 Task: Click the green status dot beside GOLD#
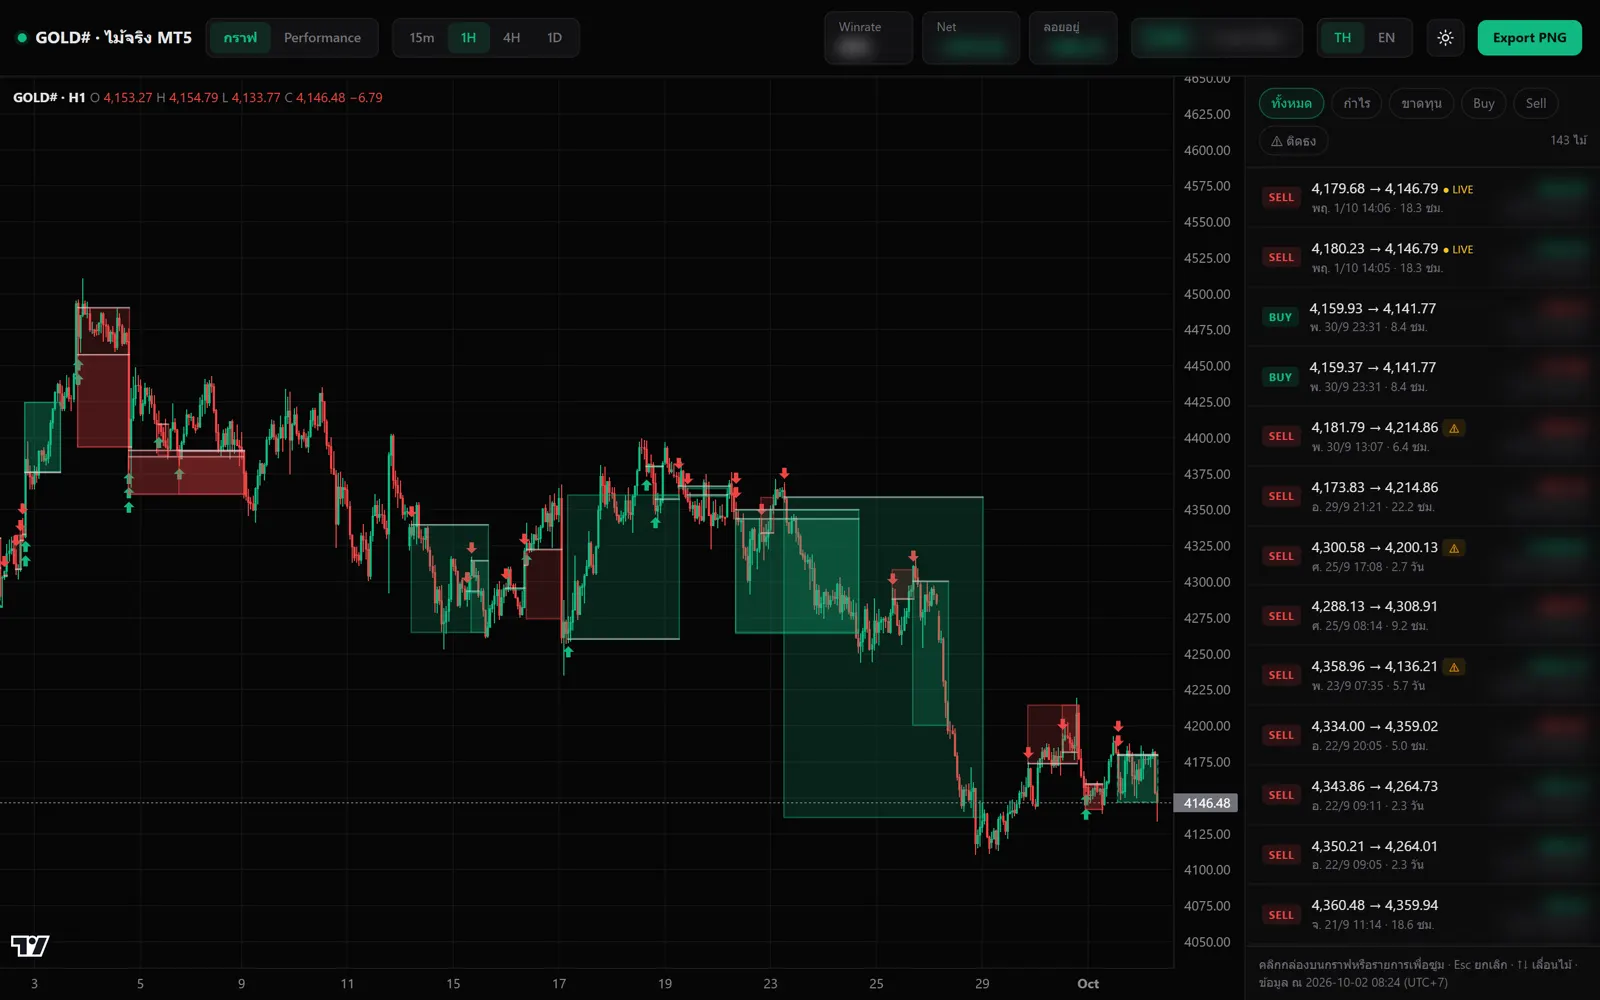[x=22, y=38]
